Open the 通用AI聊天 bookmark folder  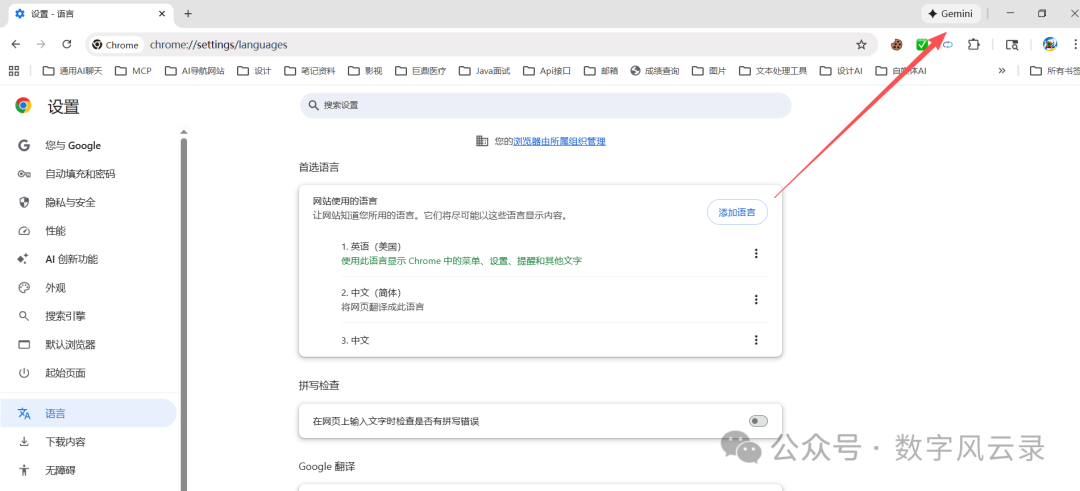pos(73,70)
